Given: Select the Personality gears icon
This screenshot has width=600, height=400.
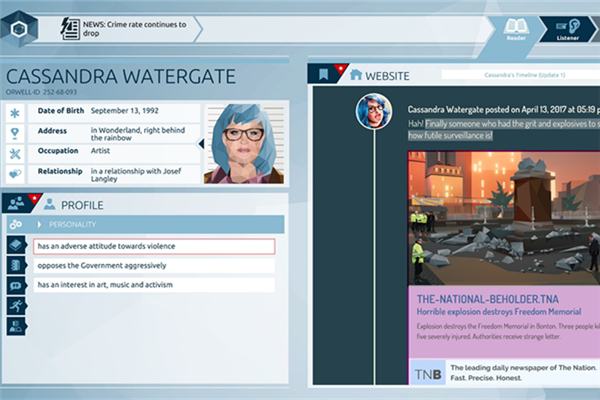Looking at the screenshot, I should tap(16, 224).
